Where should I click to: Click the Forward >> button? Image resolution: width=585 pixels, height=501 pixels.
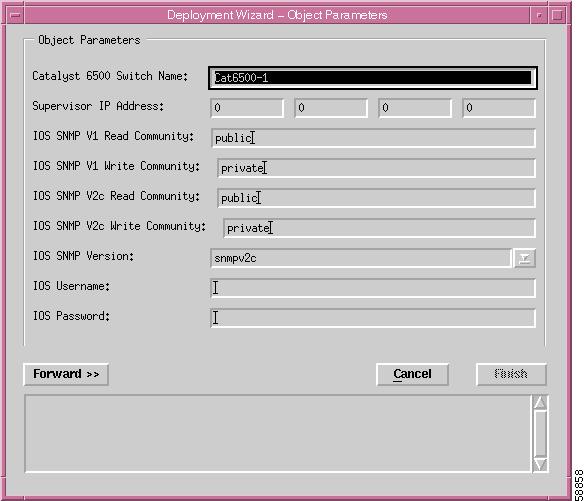click(x=66, y=374)
